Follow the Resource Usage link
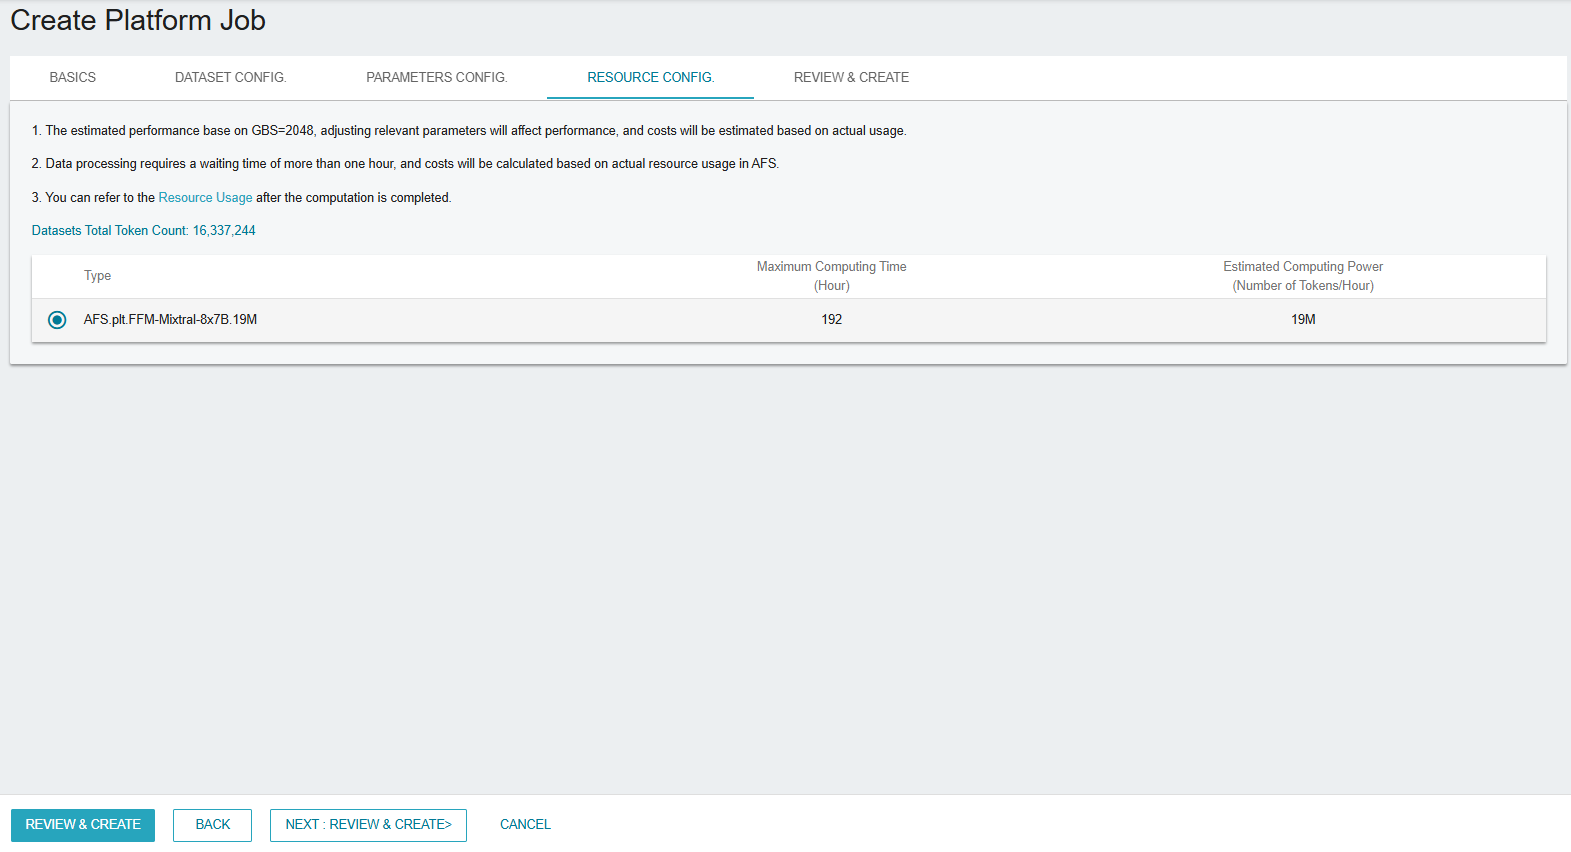This screenshot has height=852, width=1571. tap(205, 198)
